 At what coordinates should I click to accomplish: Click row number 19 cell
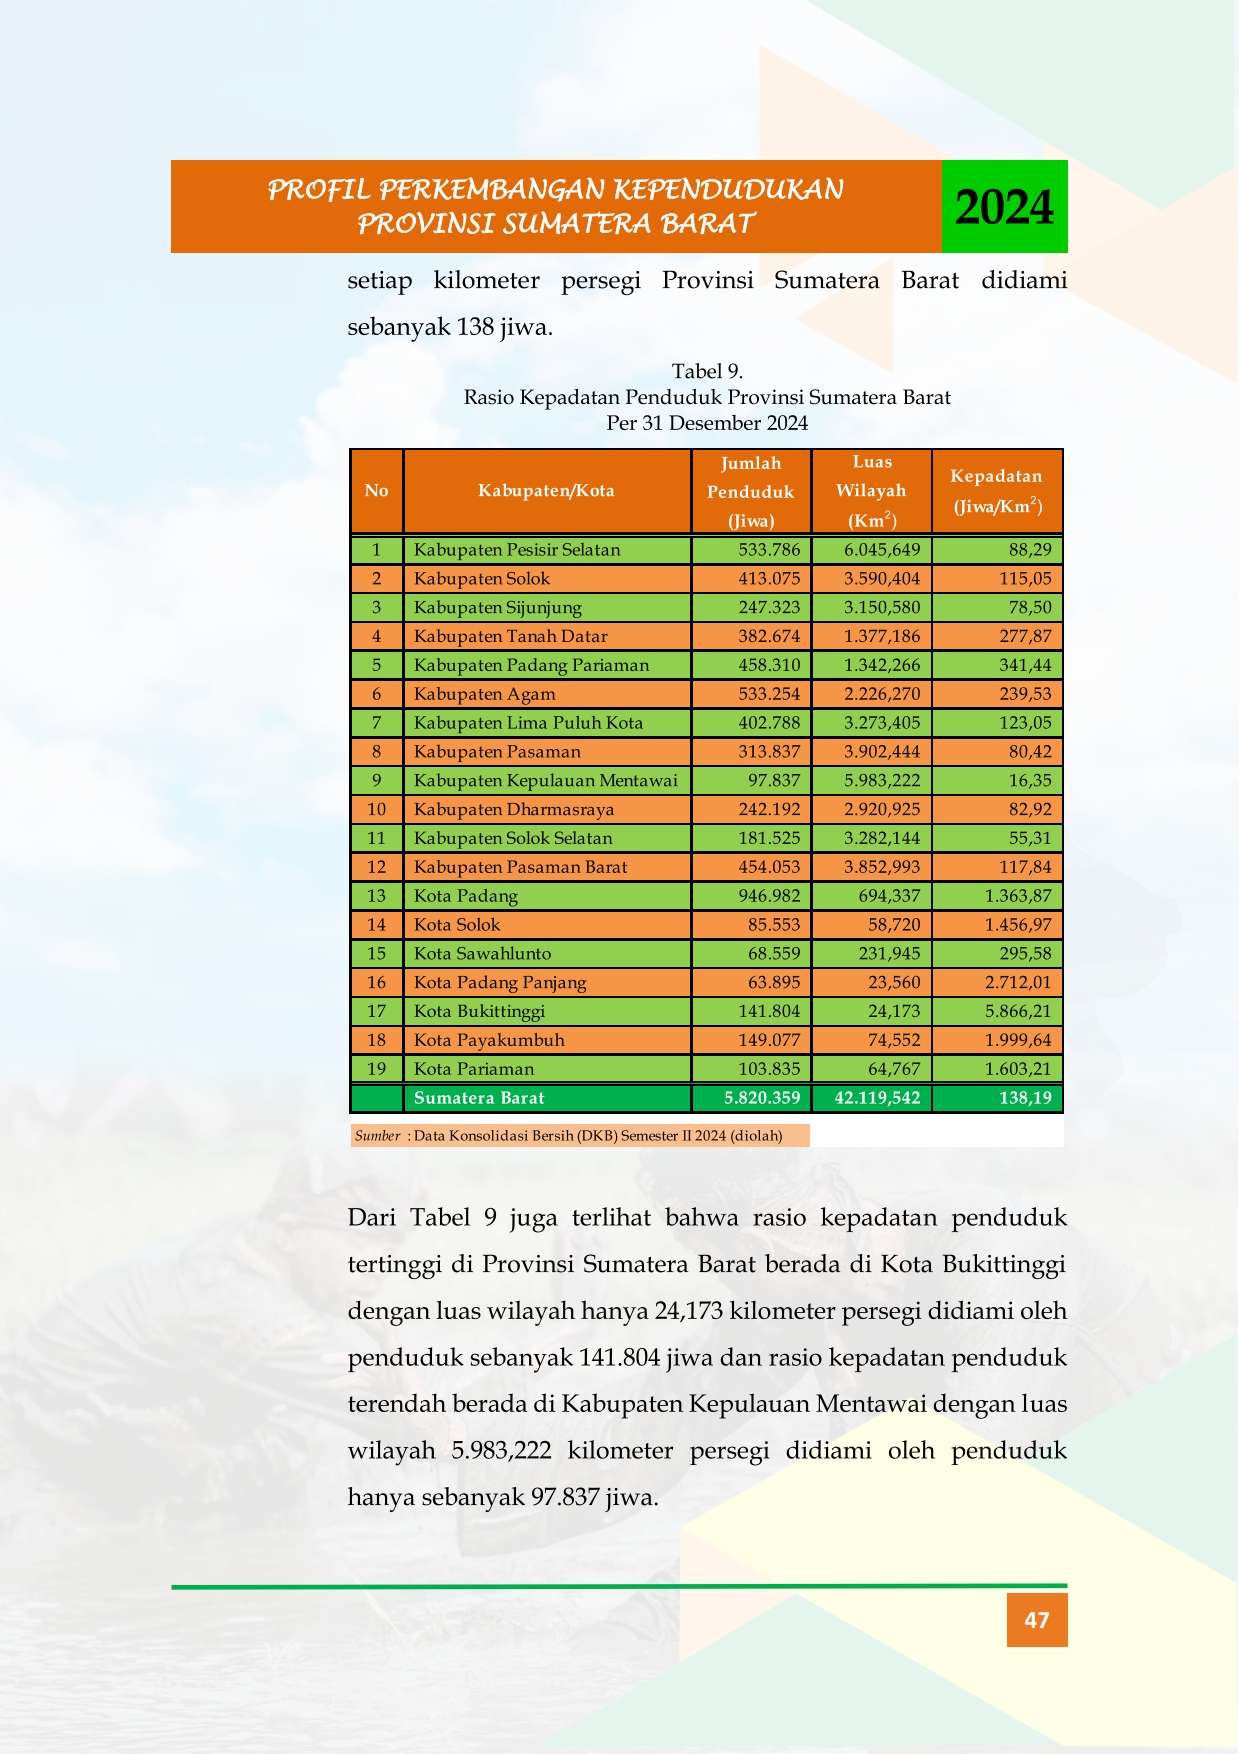[377, 1069]
